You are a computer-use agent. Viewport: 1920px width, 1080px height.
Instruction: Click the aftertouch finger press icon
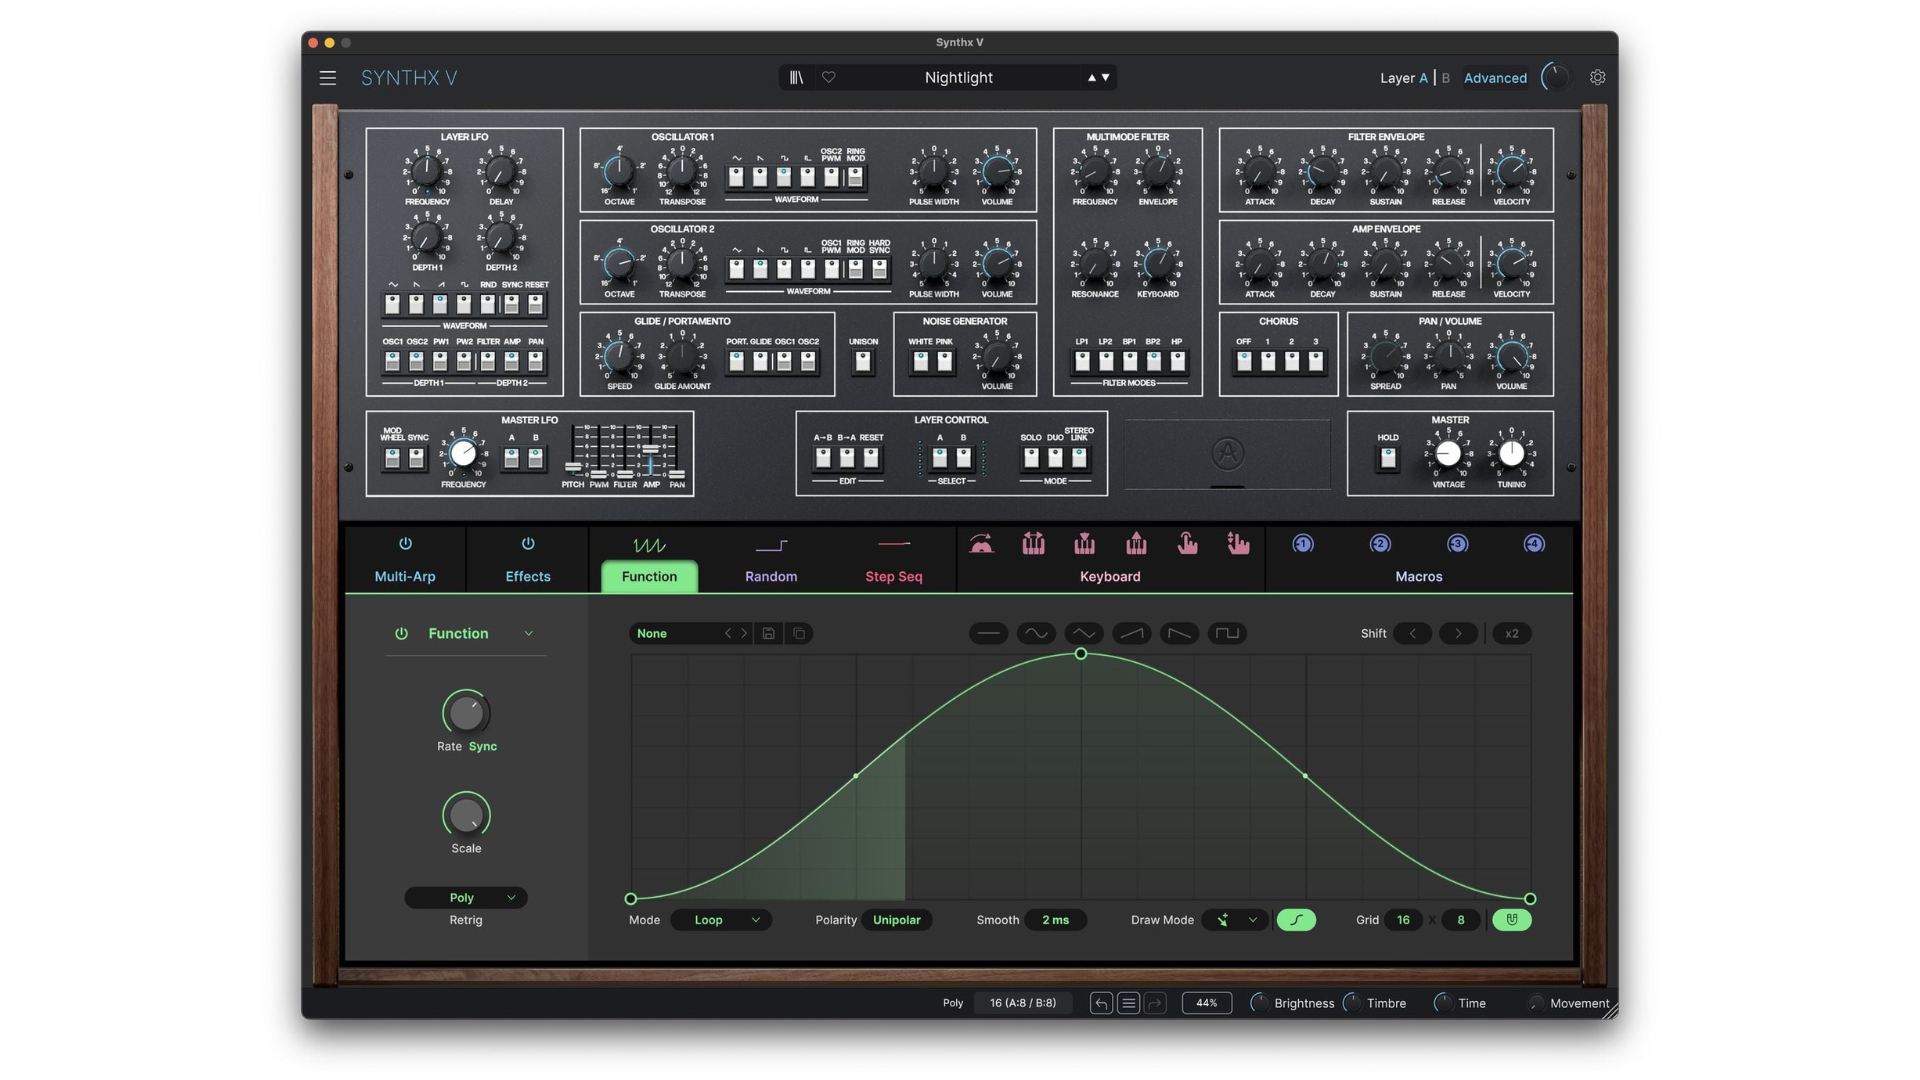pos(1187,544)
